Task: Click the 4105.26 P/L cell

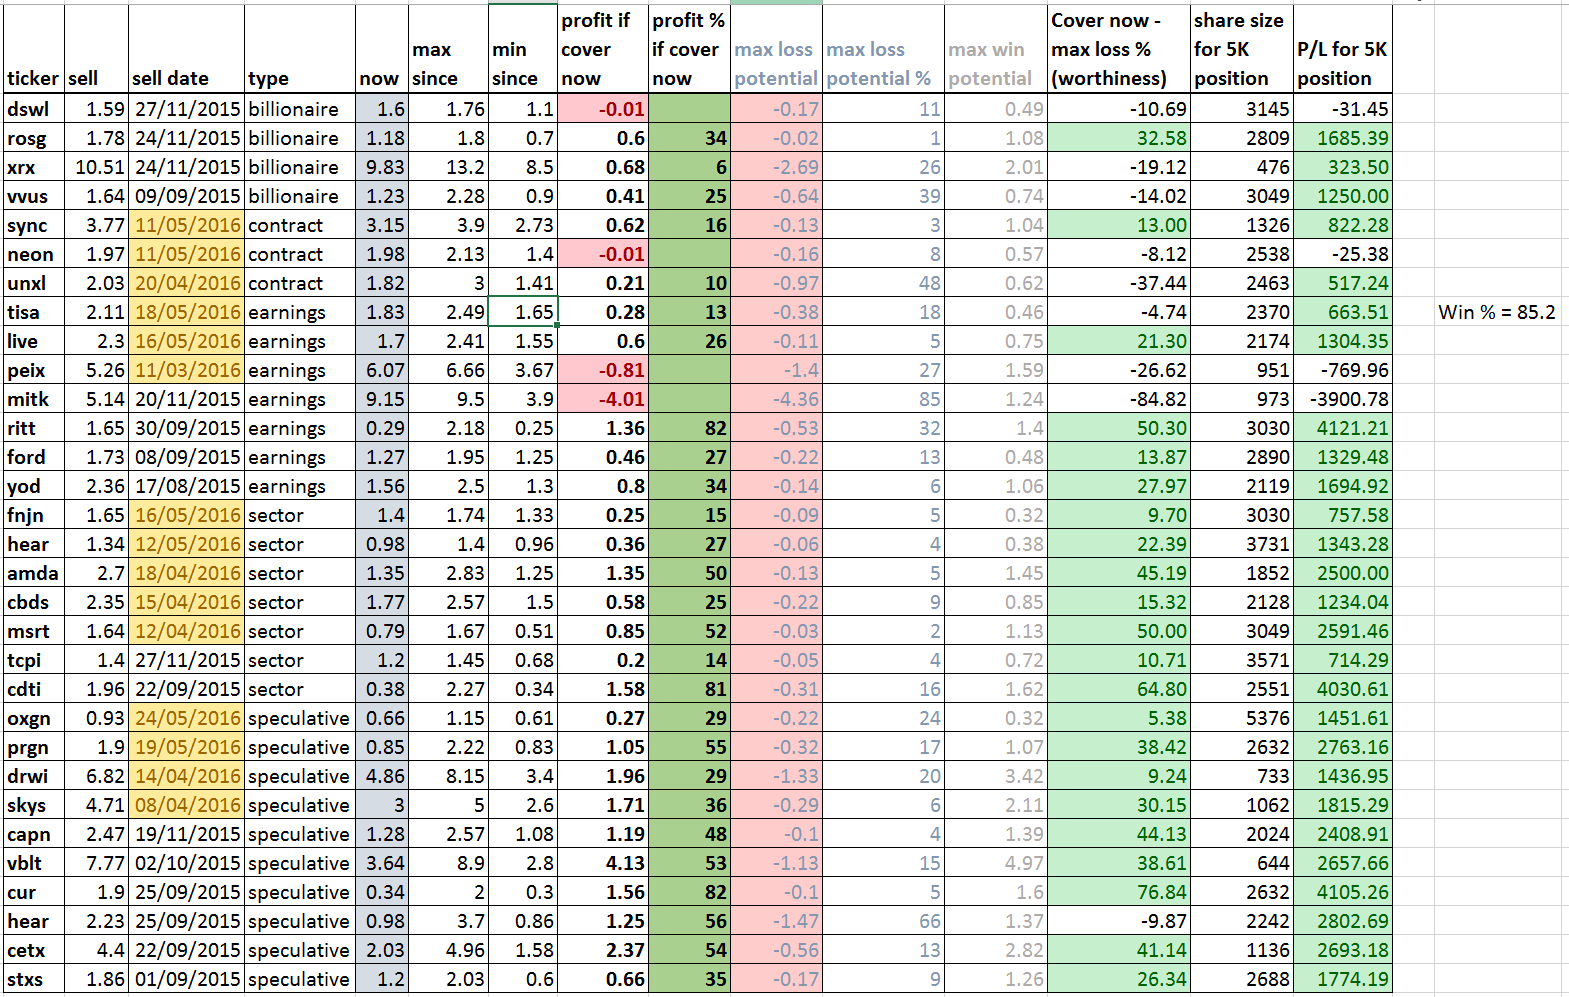Action: point(1342,892)
